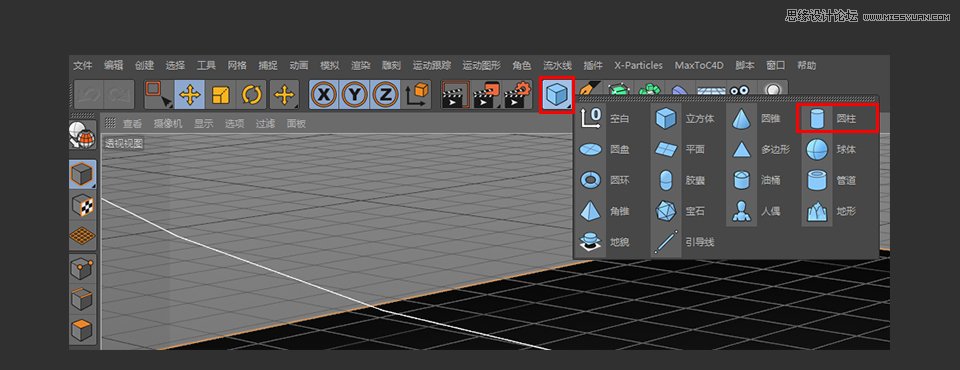Viewport: 960px width, 370px height.
Task: Click the viewport grip icon beside 查看
Action: click(x=110, y=123)
